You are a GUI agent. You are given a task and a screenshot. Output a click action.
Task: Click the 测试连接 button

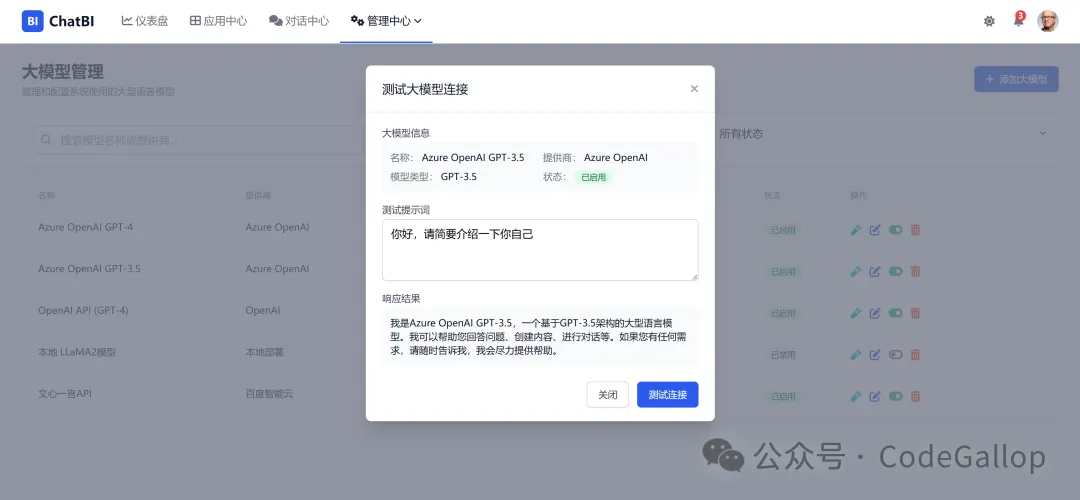click(x=667, y=395)
